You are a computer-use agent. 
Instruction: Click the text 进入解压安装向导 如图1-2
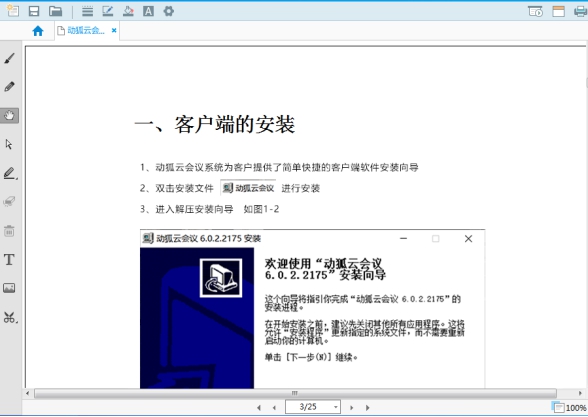pos(210,209)
